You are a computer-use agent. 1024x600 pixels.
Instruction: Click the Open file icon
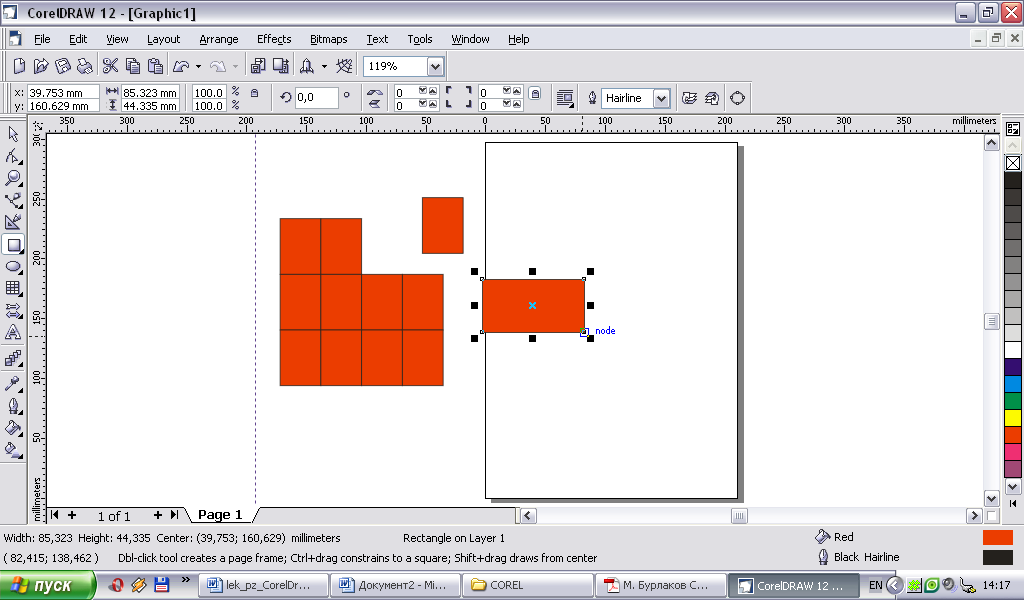(41, 66)
